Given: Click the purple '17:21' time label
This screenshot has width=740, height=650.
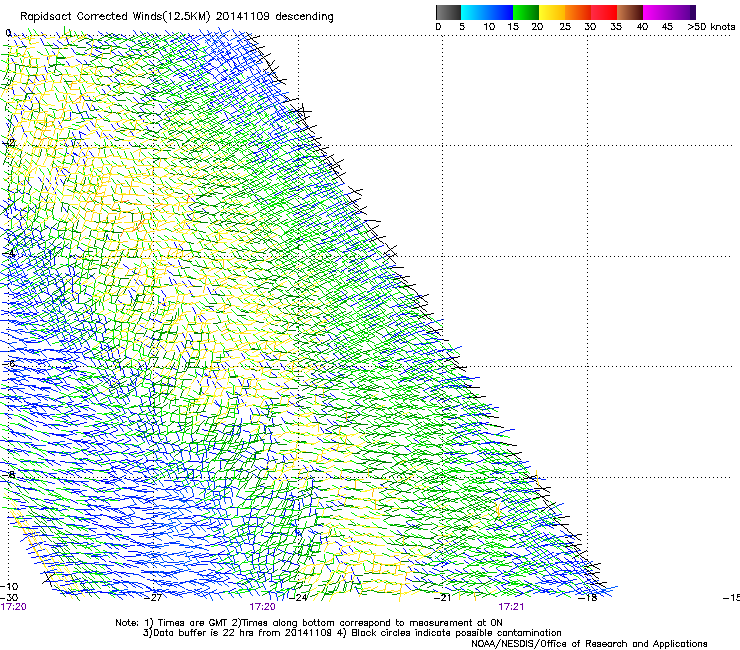Looking at the screenshot, I should tap(511, 607).
